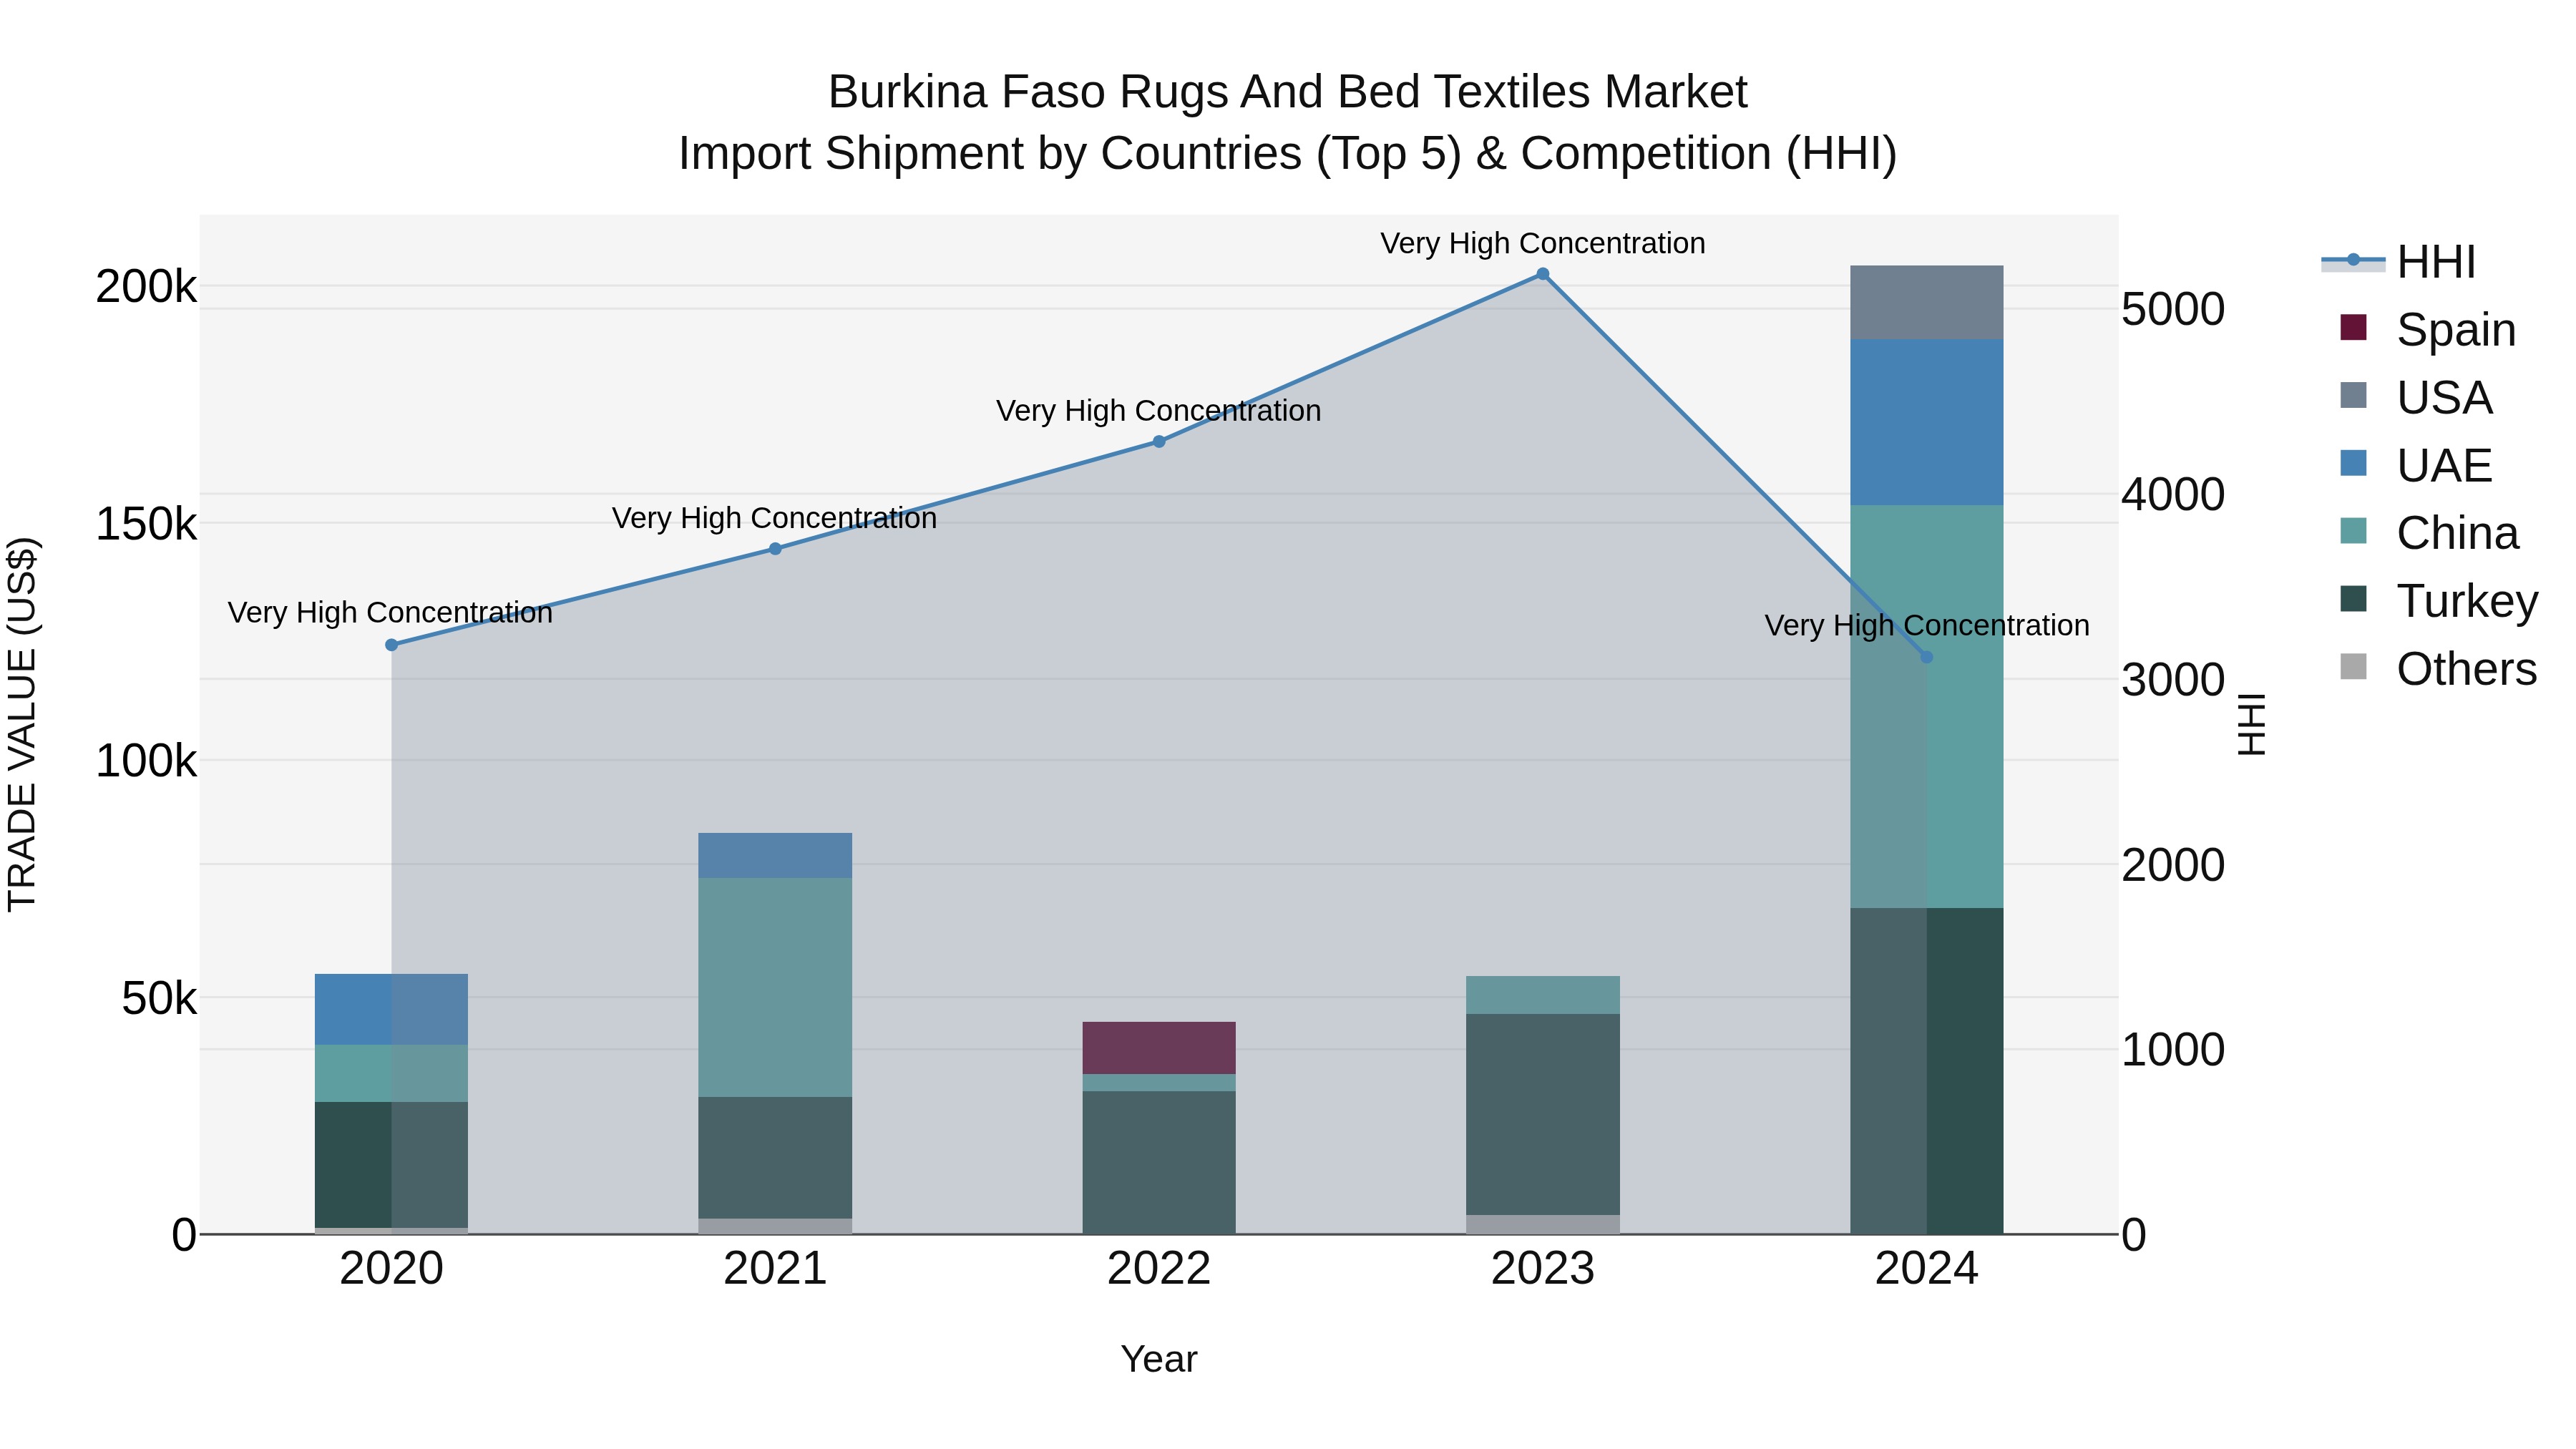Screen dimensions: 2576x1449
Task: Click the China segment of the 2021 bar
Action: point(775,987)
